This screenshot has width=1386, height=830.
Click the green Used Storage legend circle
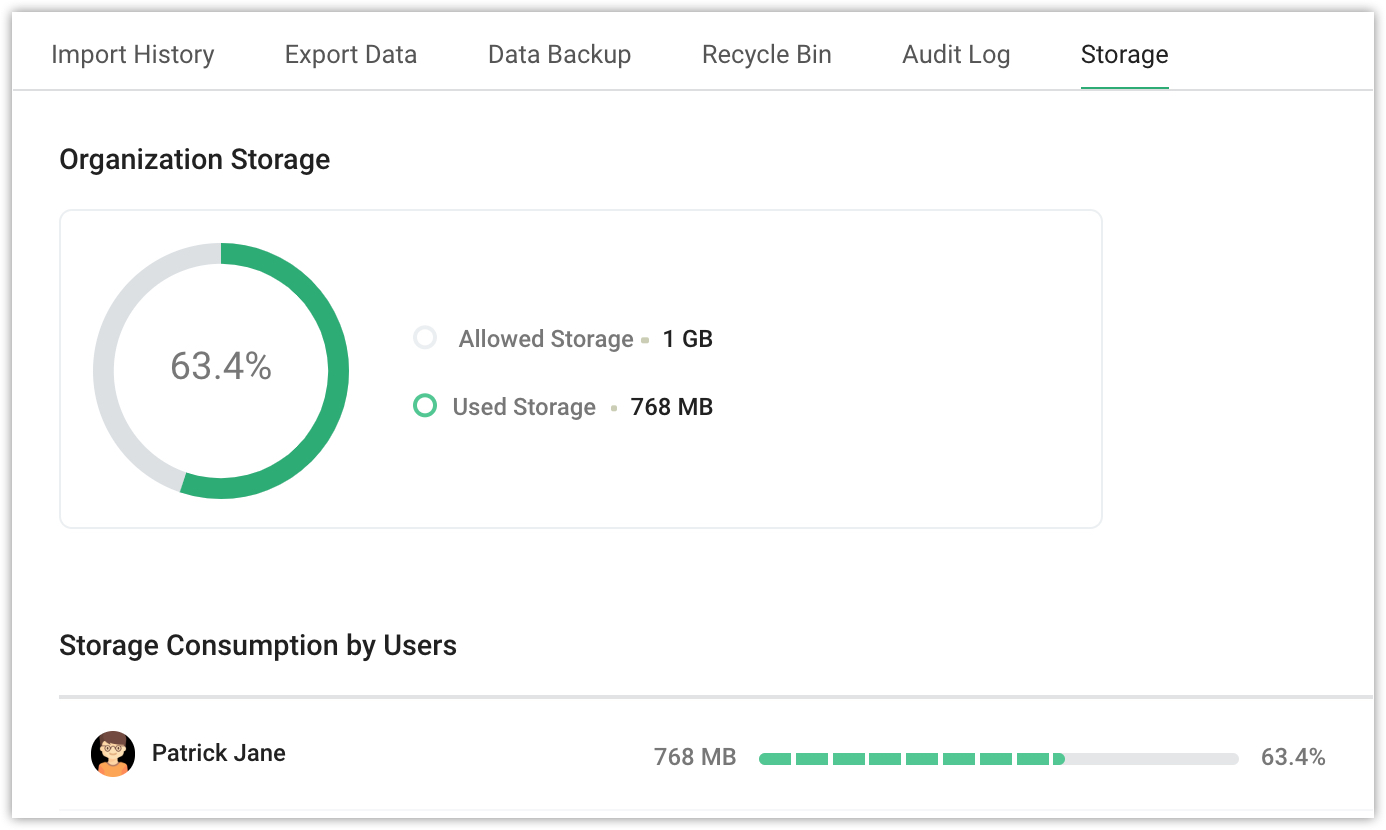pos(425,406)
